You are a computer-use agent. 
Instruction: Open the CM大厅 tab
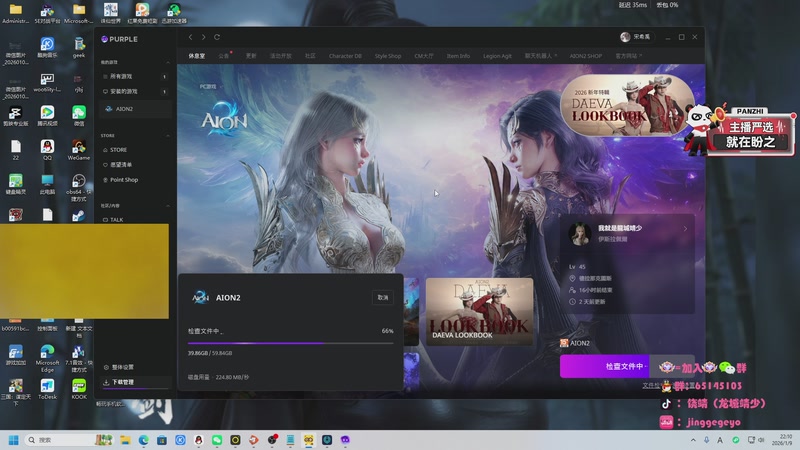pyautogui.click(x=423, y=56)
